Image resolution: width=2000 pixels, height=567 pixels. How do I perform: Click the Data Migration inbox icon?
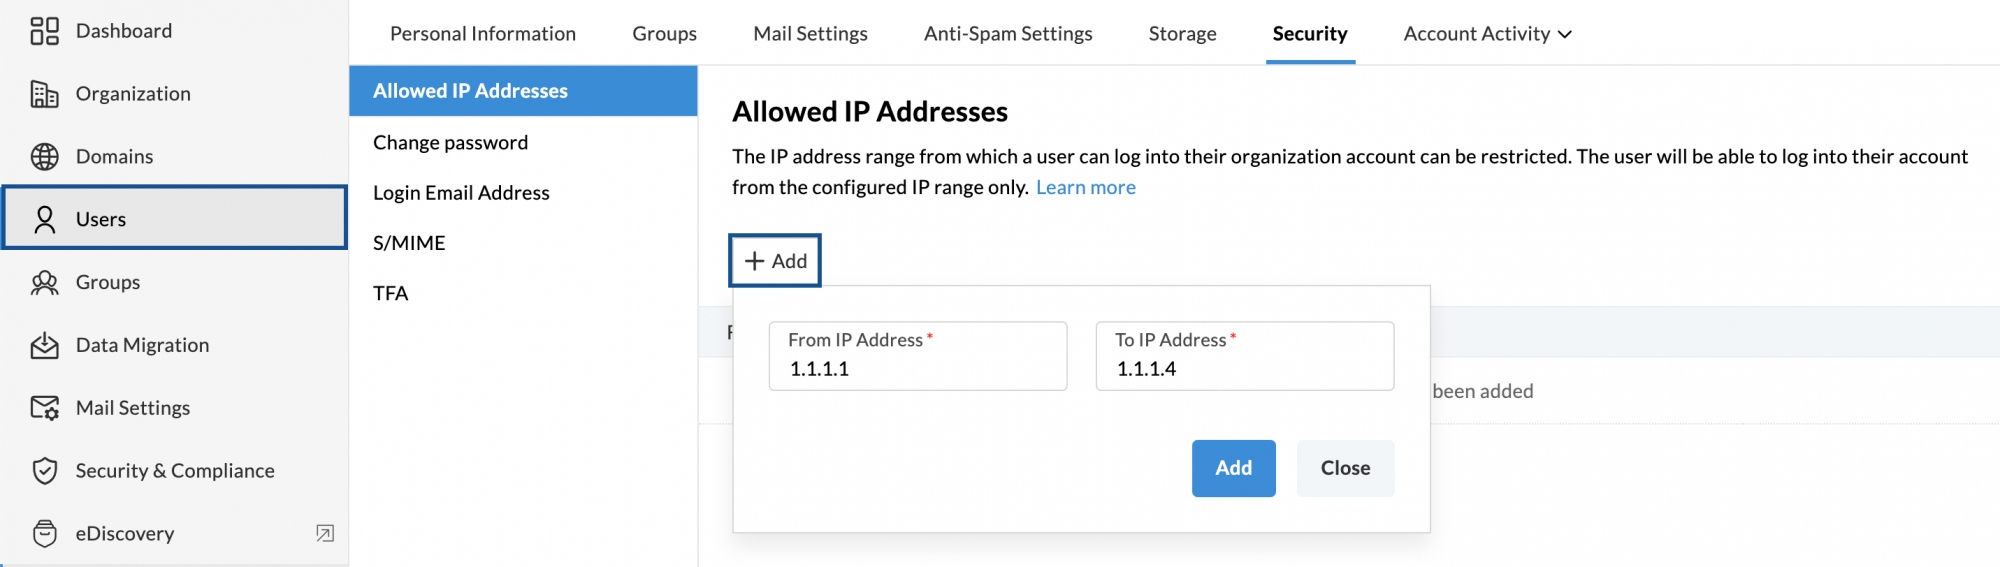tap(44, 346)
